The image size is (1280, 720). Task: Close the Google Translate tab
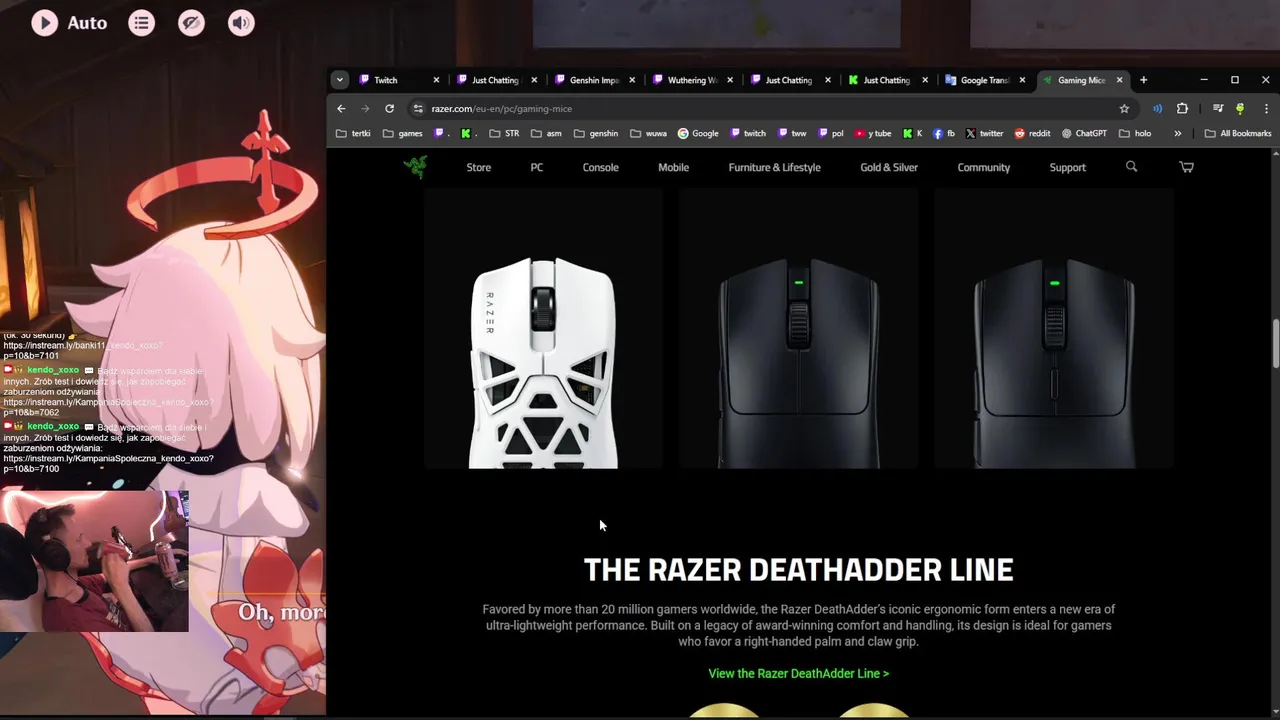1022,80
